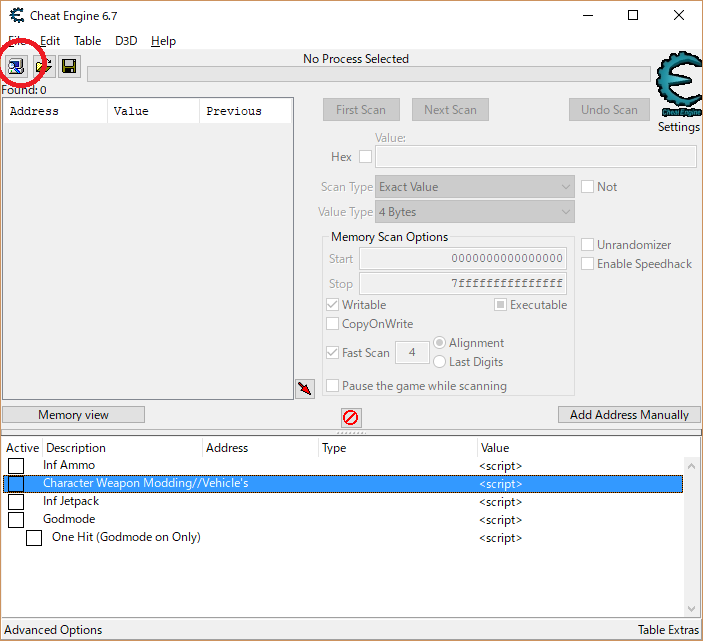Image resolution: width=703 pixels, height=641 pixels.
Task: Click the red clear-list prohibition icon
Action: pyautogui.click(x=351, y=418)
